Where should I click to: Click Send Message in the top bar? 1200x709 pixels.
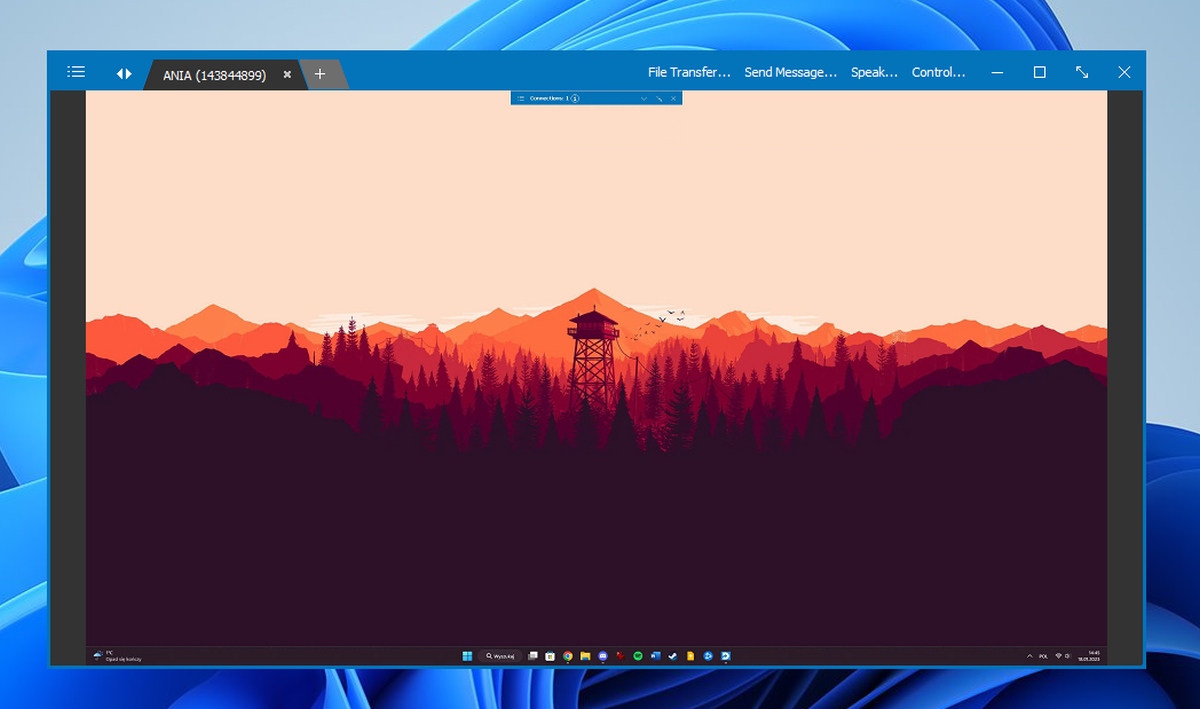[x=790, y=72]
